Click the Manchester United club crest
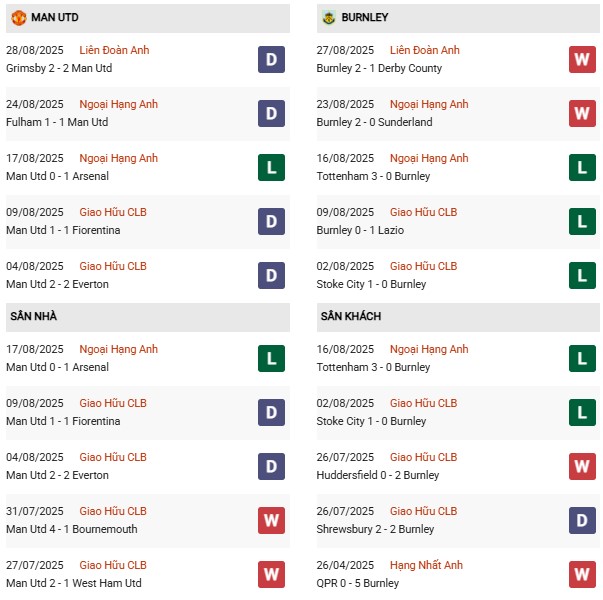The image size is (603, 600). [19, 18]
